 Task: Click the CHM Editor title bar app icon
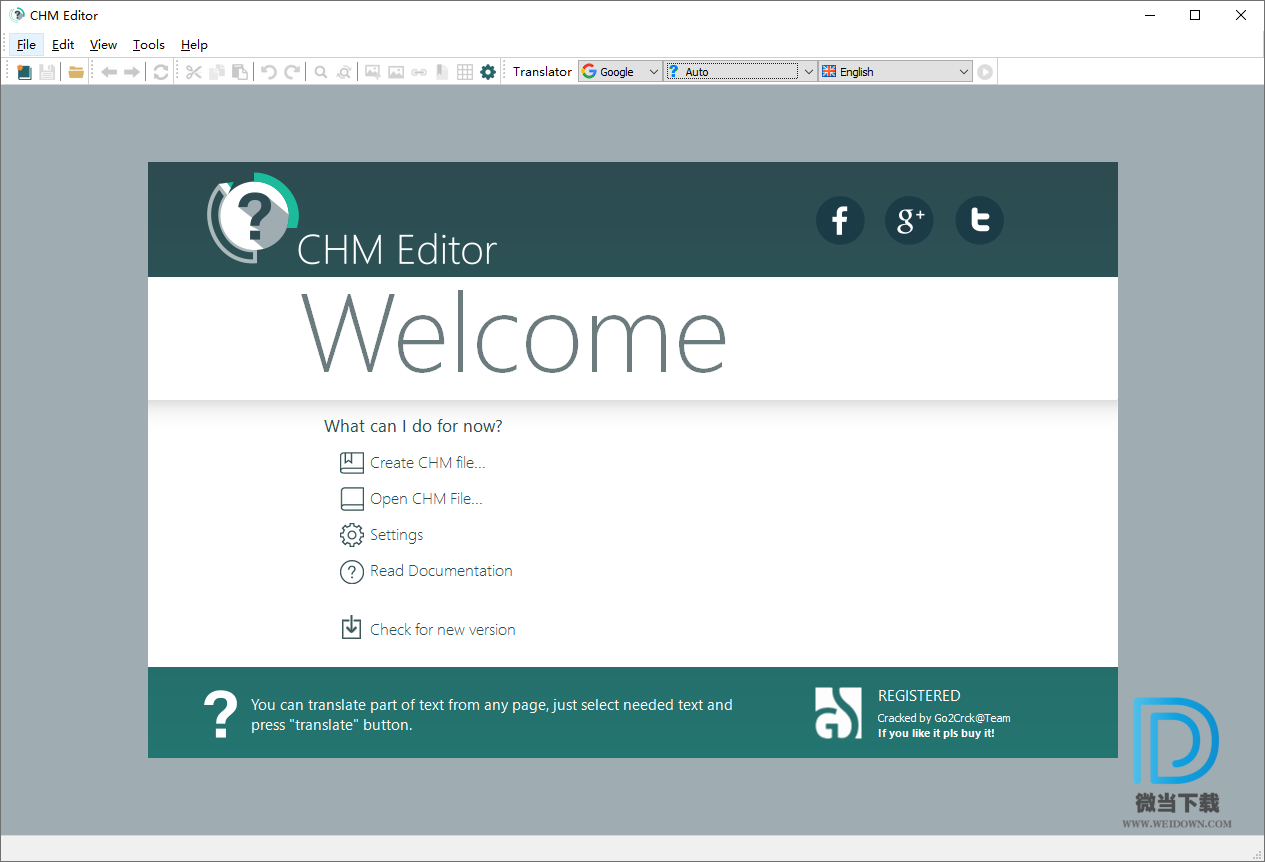[17, 15]
